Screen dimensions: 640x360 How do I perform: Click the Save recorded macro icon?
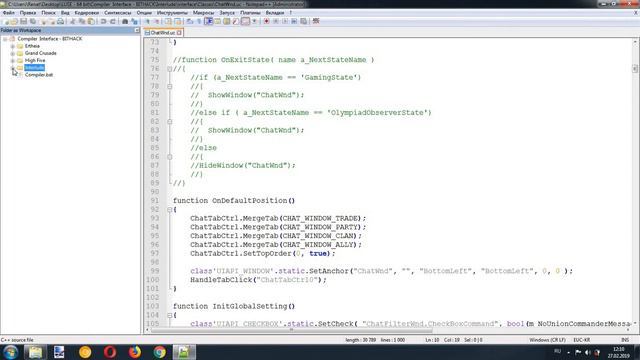coord(304,21)
